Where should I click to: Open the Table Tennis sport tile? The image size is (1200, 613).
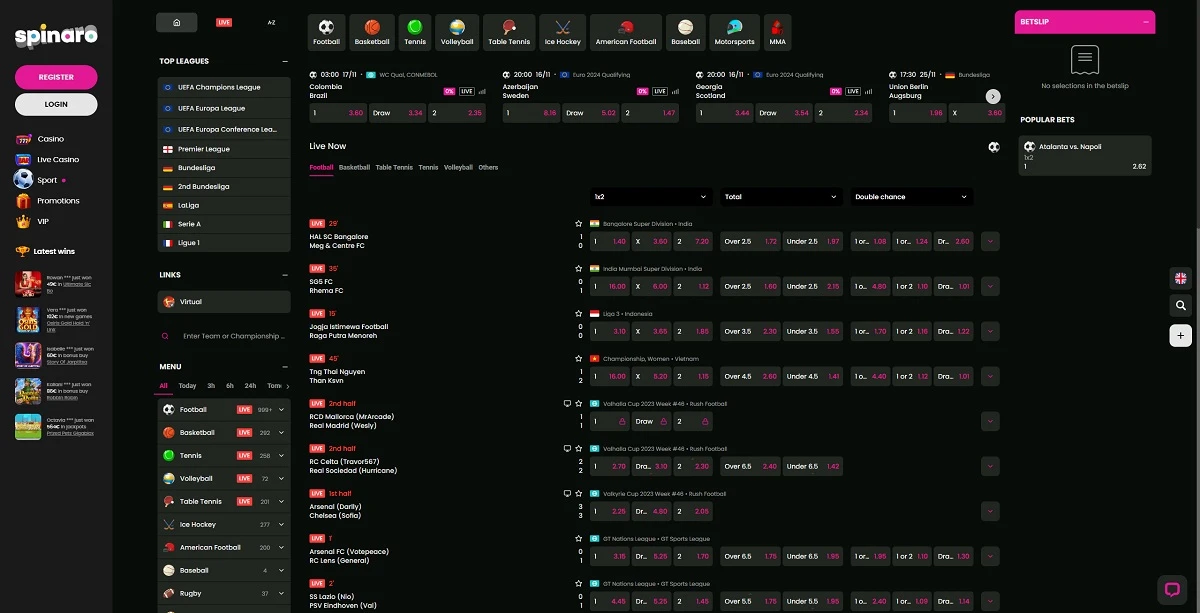click(x=509, y=32)
